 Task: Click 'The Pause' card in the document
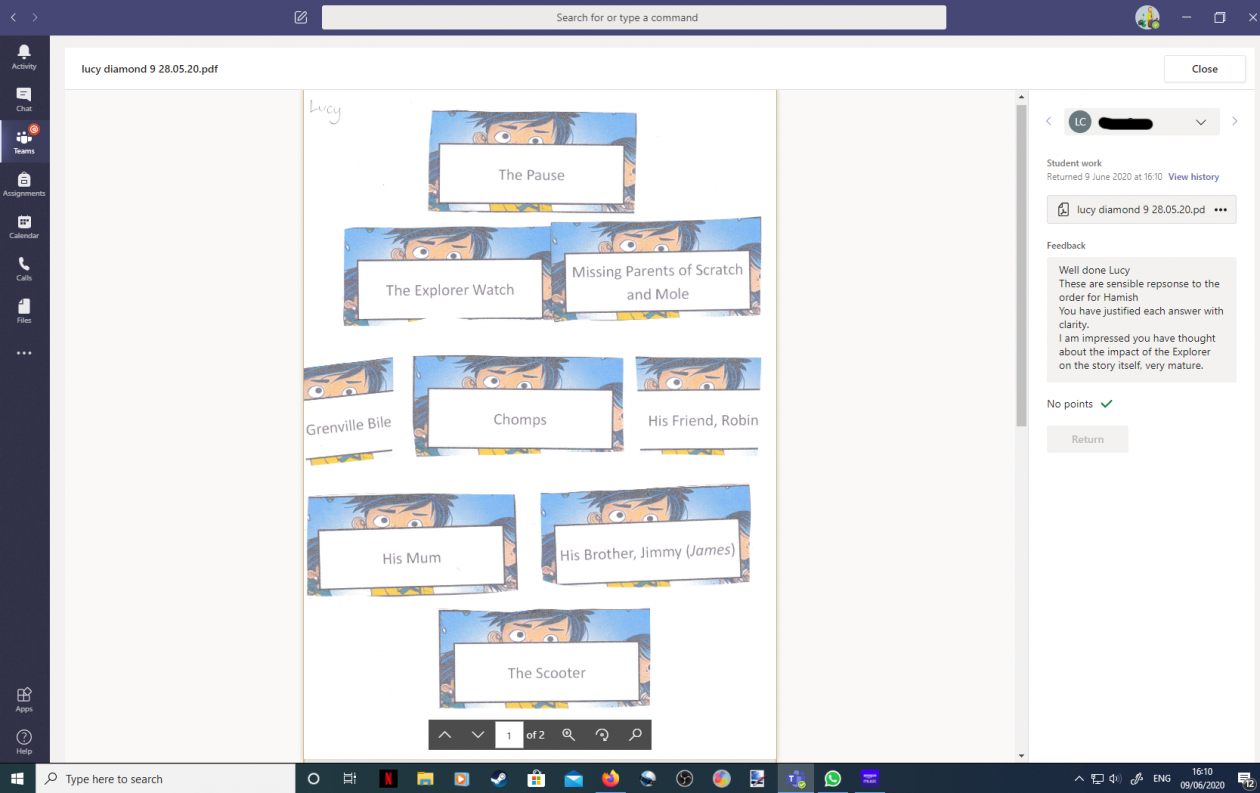pyautogui.click(x=532, y=162)
